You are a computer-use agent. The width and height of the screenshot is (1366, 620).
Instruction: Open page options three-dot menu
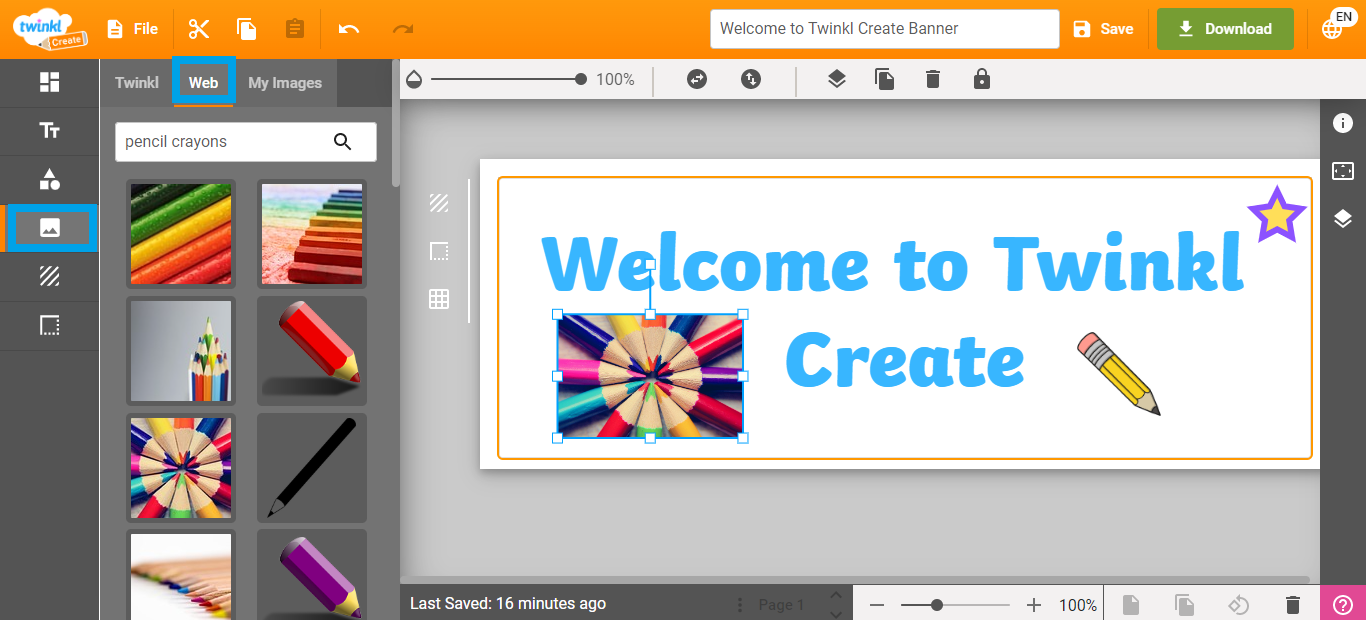coord(740,605)
